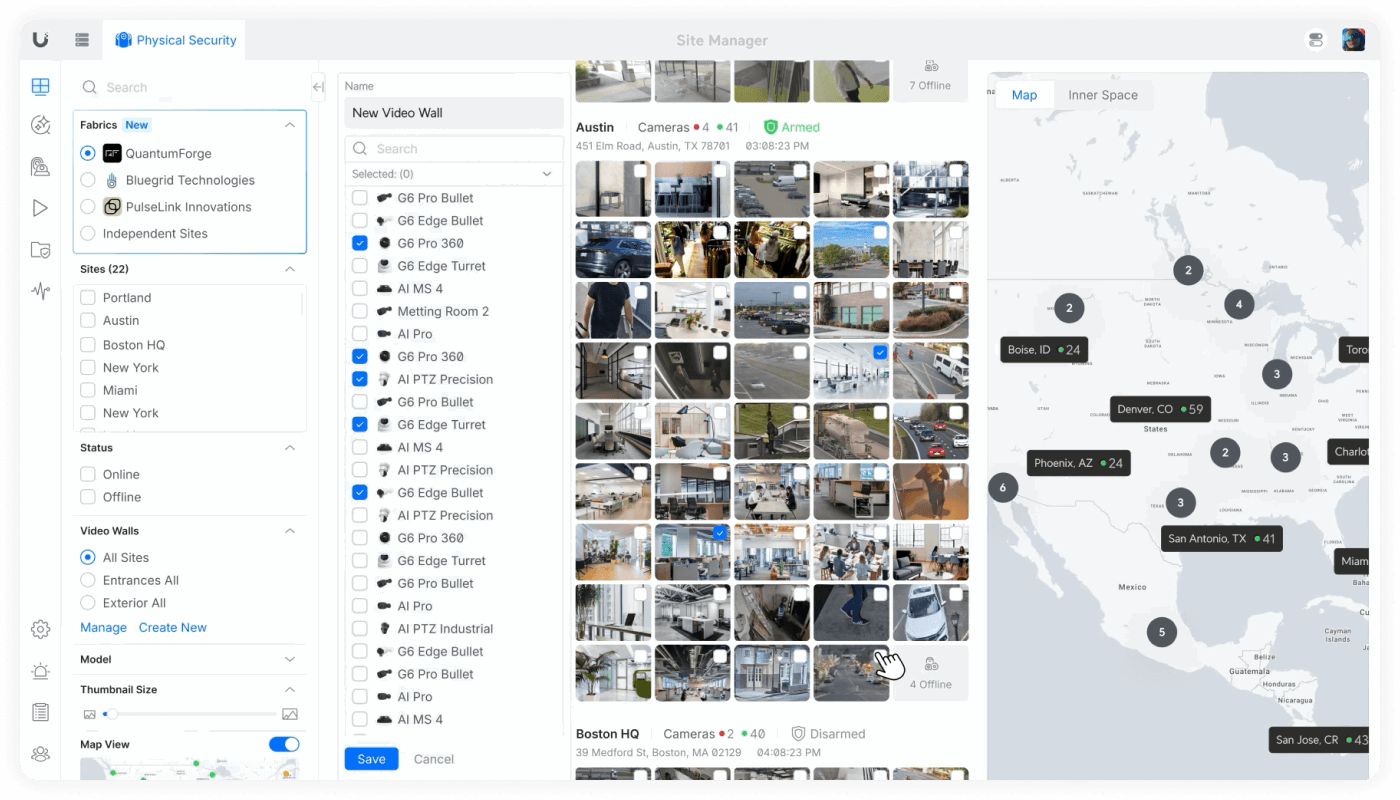Viewport: 1400px width, 800px height.
Task: Collapse the Status section chevron
Action: (290, 448)
